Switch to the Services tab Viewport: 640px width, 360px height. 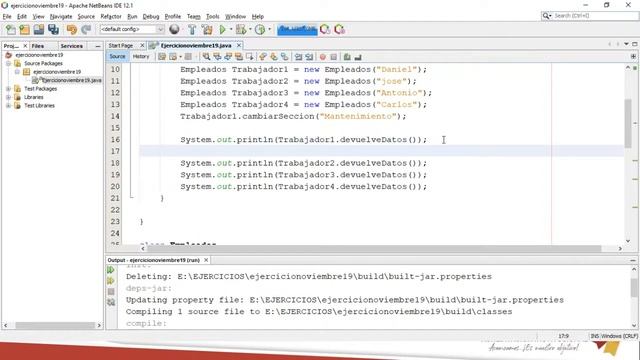click(x=71, y=46)
